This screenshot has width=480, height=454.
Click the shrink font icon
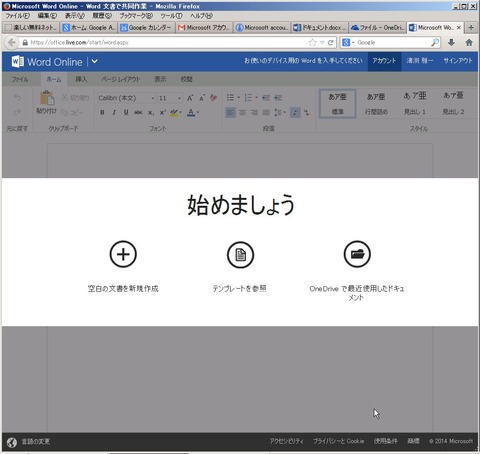(202, 98)
